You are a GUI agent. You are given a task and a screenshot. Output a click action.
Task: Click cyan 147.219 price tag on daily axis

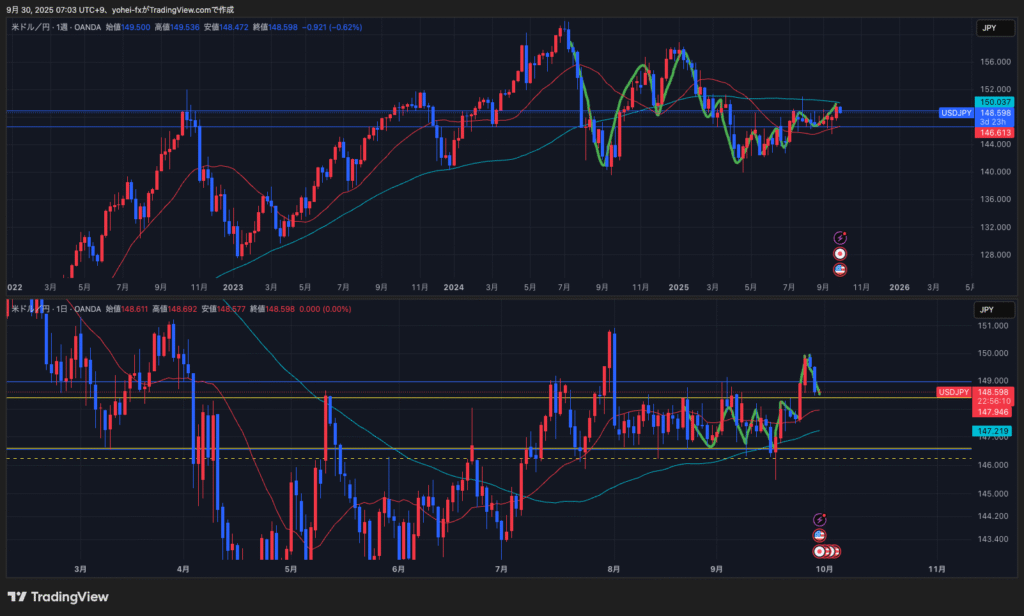(996, 430)
